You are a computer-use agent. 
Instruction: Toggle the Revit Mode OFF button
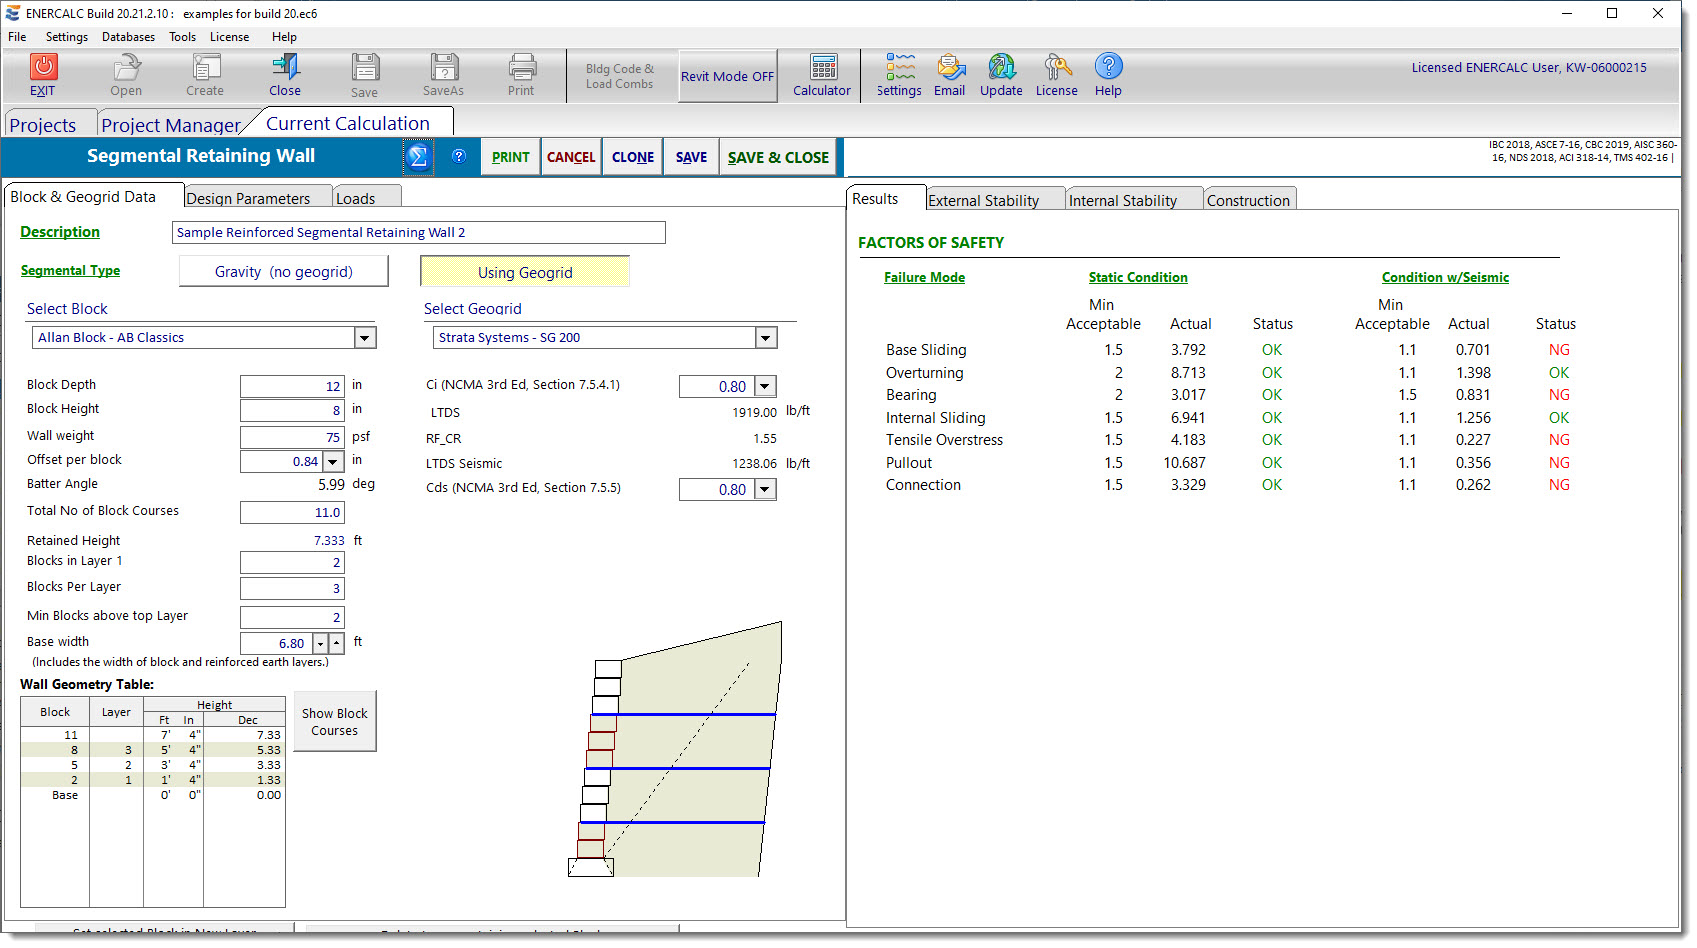click(x=727, y=76)
